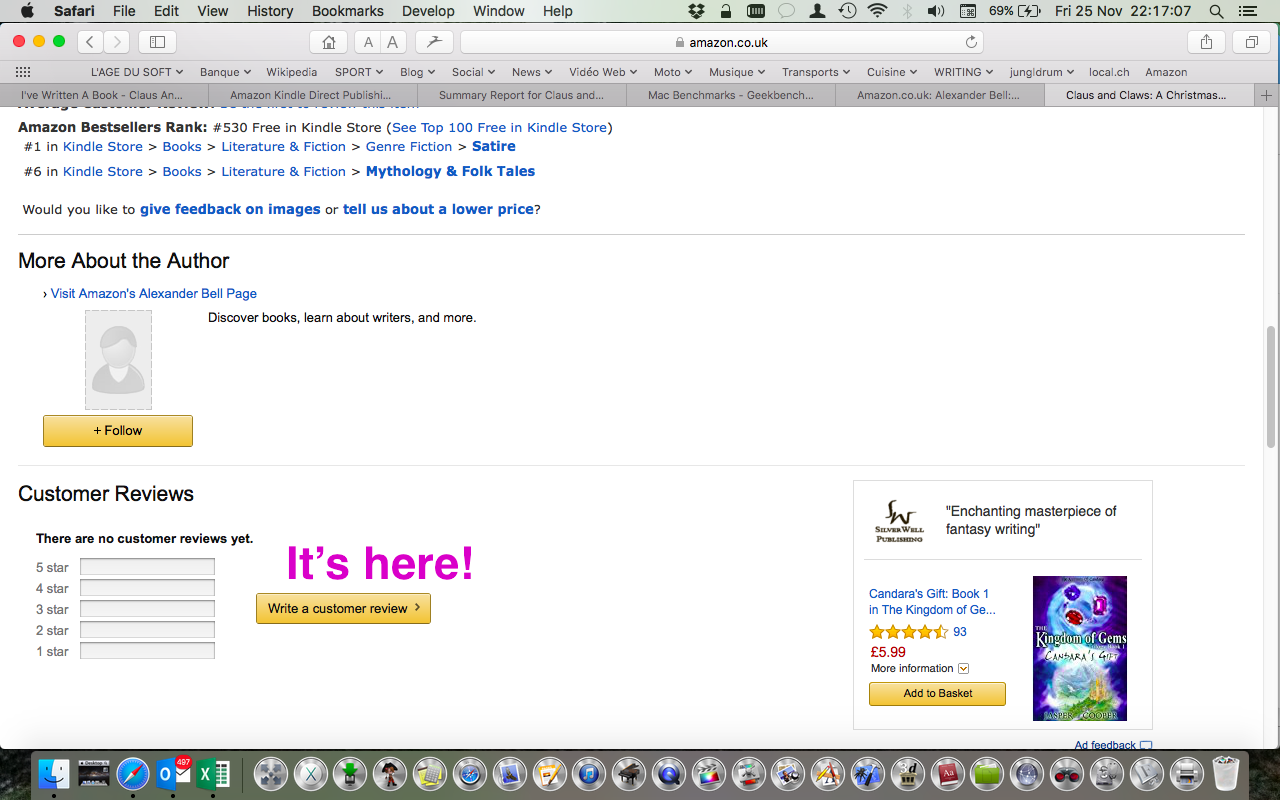Click the 1 star rating bar
Viewport: 1280px width, 800px height.
(147, 651)
